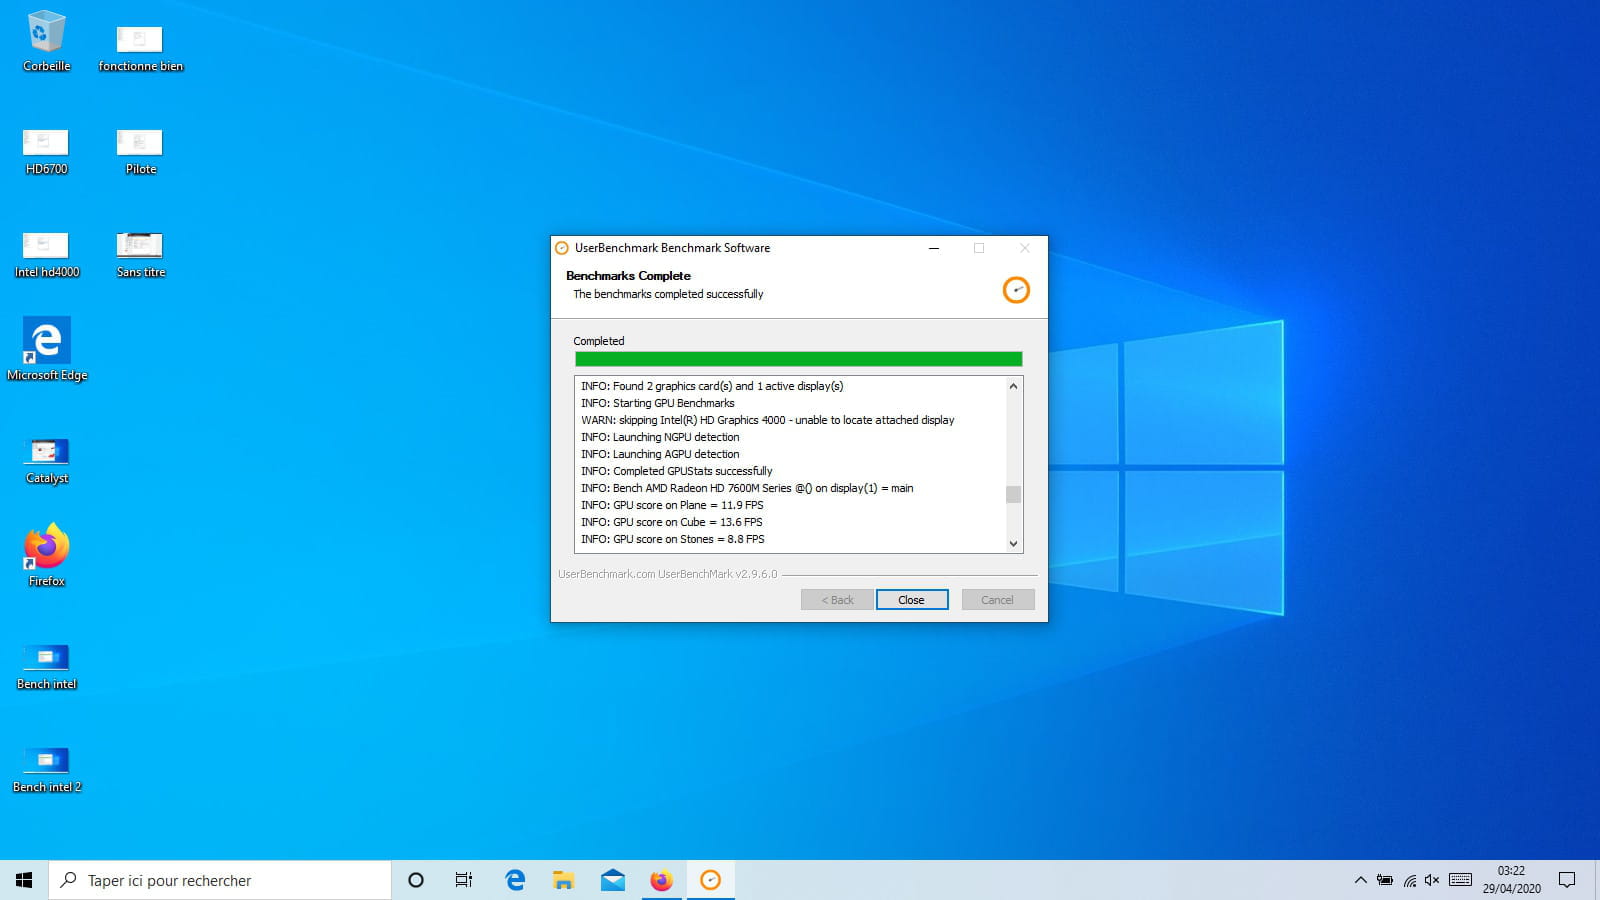Click the 'WARN: skipping Intel(R) HD Graphics 4000' line
Viewport: 1600px width, 900px height.
[768, 420]
